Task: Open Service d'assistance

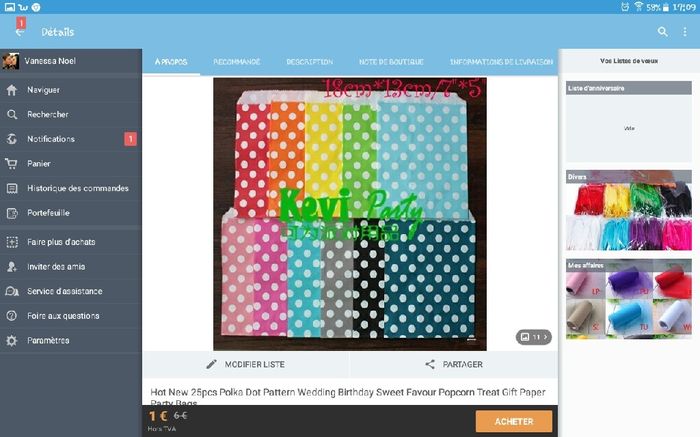Action: 71,291
